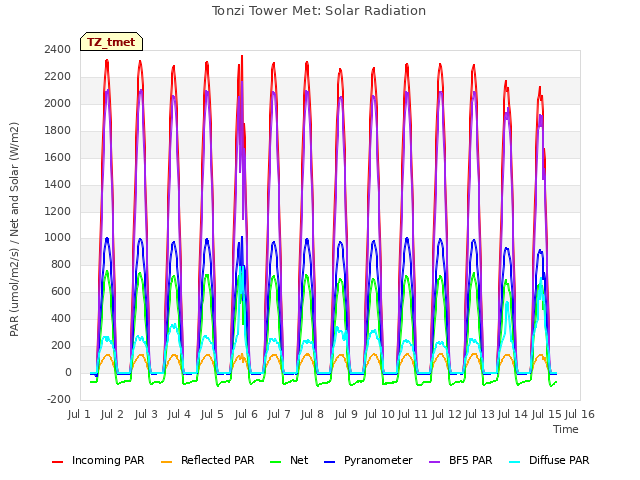Click the Jul 4 x-axis date label
The width and height of the screenshot is (640, 480).
tap(179, 414)
